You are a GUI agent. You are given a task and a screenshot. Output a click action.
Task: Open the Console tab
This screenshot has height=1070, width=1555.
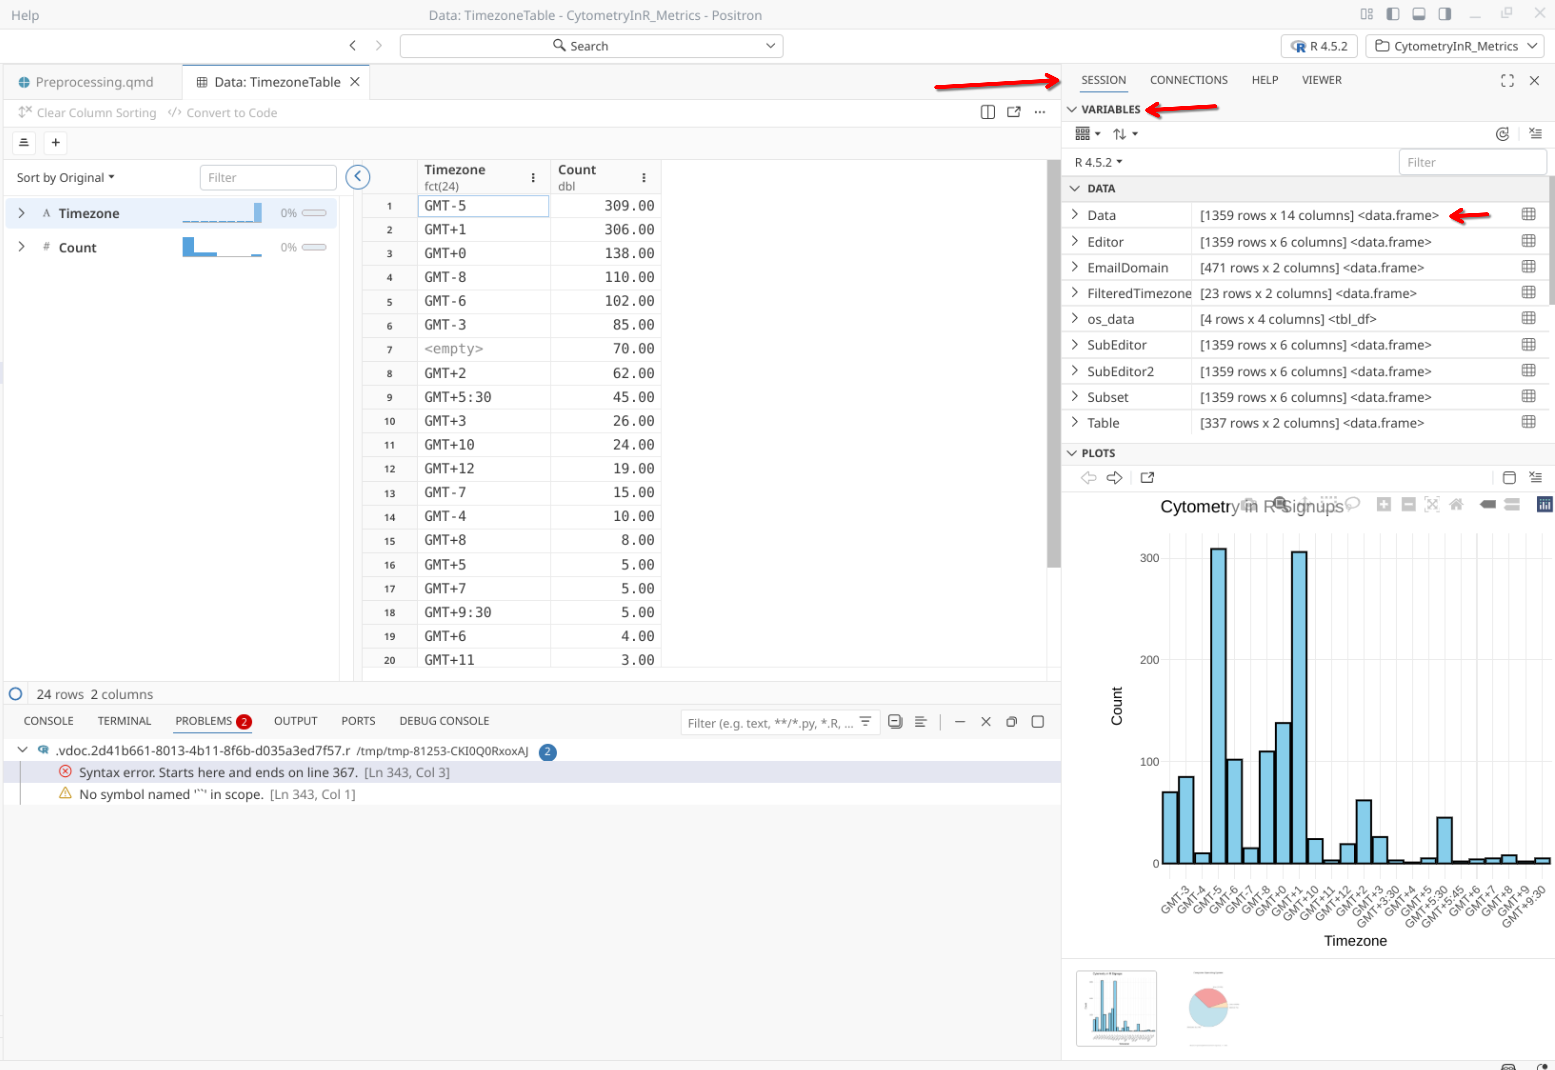(49, 721)
